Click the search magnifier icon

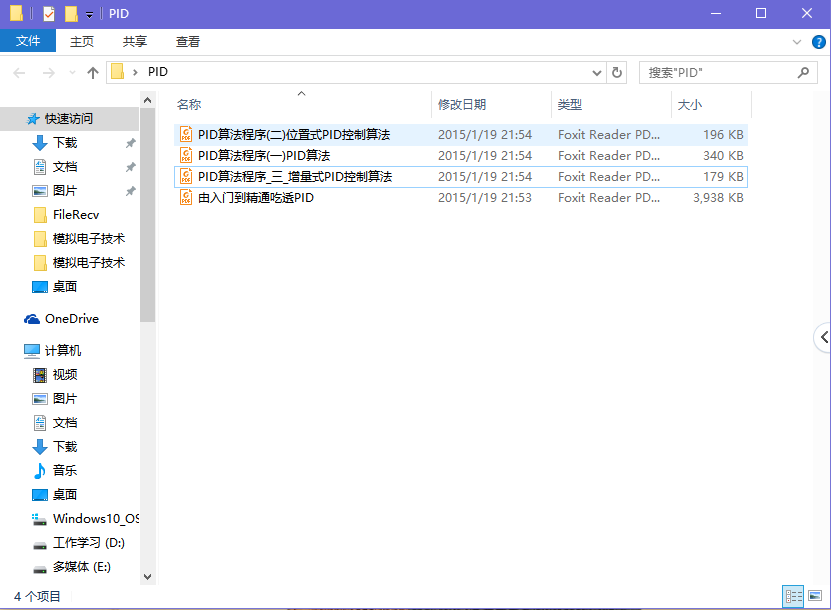click(803, 73)
